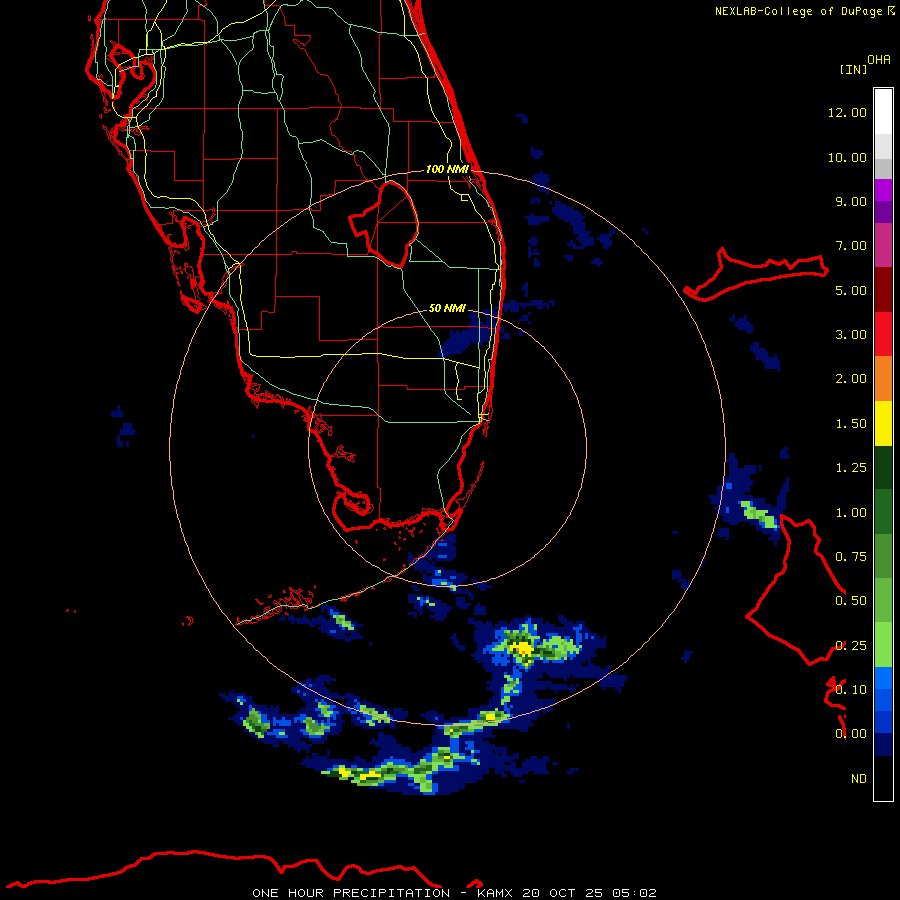Image resolution: width=900 pixels, height=900 pixels.
Task: Click the 12.00 legend value
Action: tap(847, 112)
